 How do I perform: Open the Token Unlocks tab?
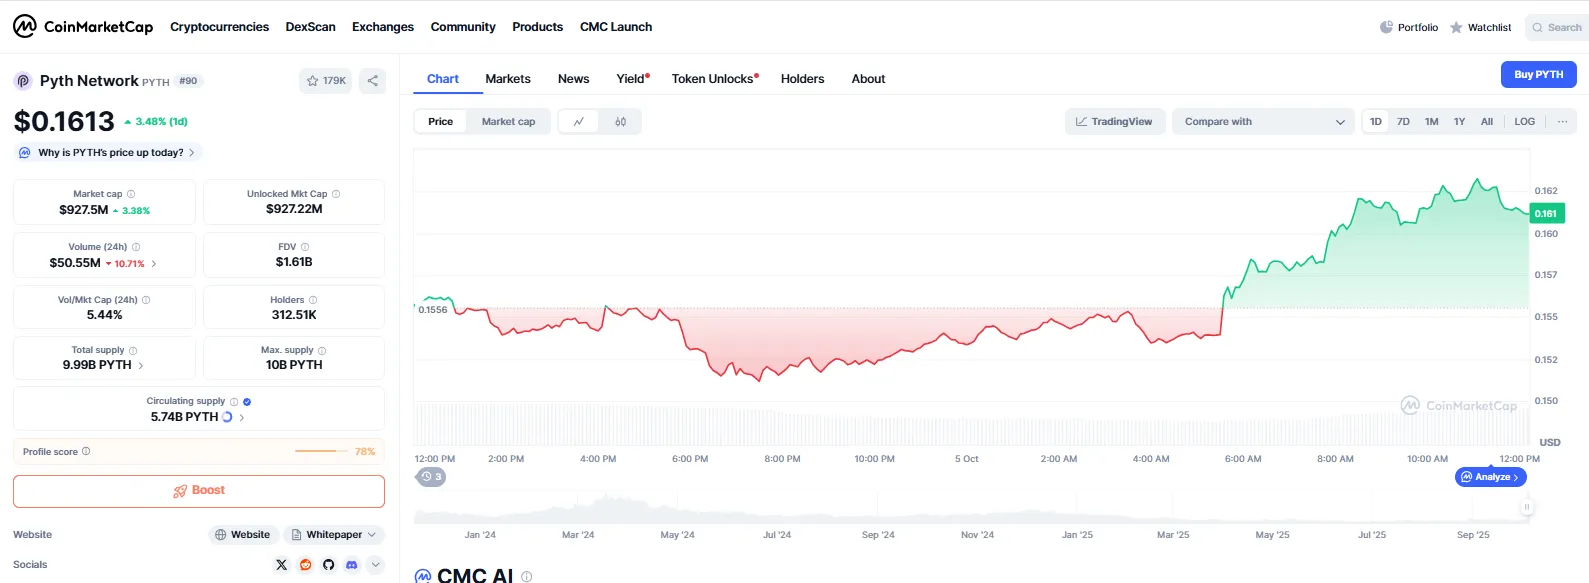click(x=713, y=79)
